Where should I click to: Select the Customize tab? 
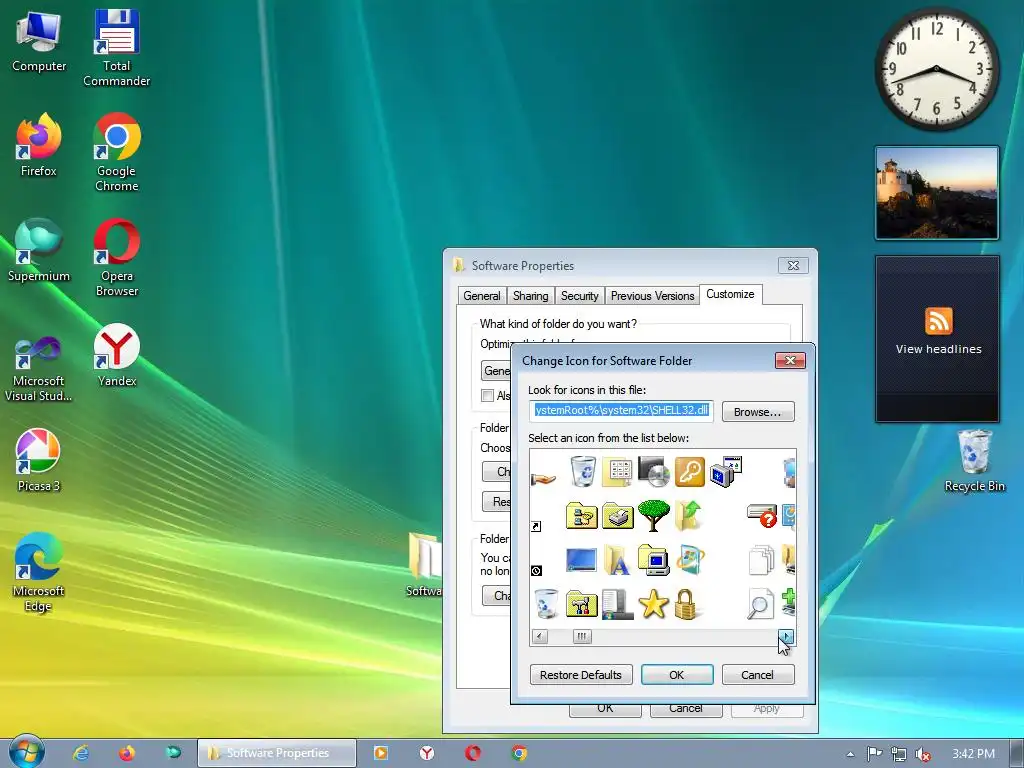[730, 294]
